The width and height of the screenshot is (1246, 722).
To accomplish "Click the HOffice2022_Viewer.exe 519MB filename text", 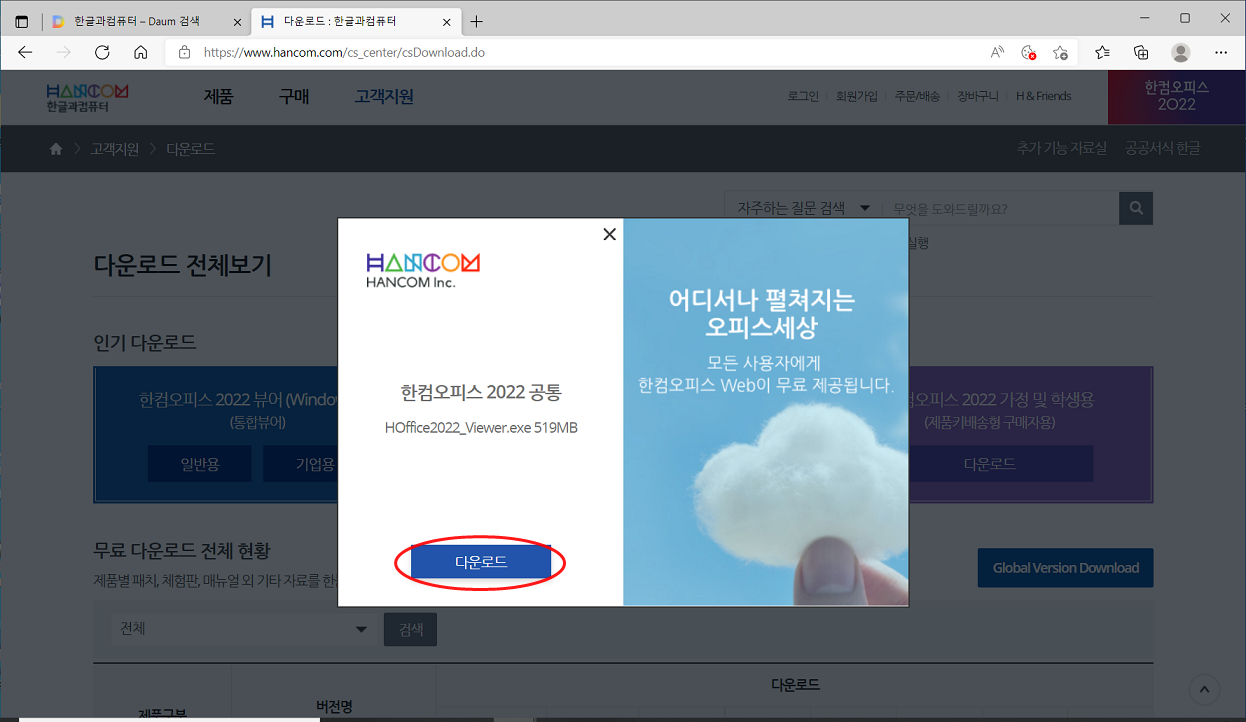I will tap(481, 427).
